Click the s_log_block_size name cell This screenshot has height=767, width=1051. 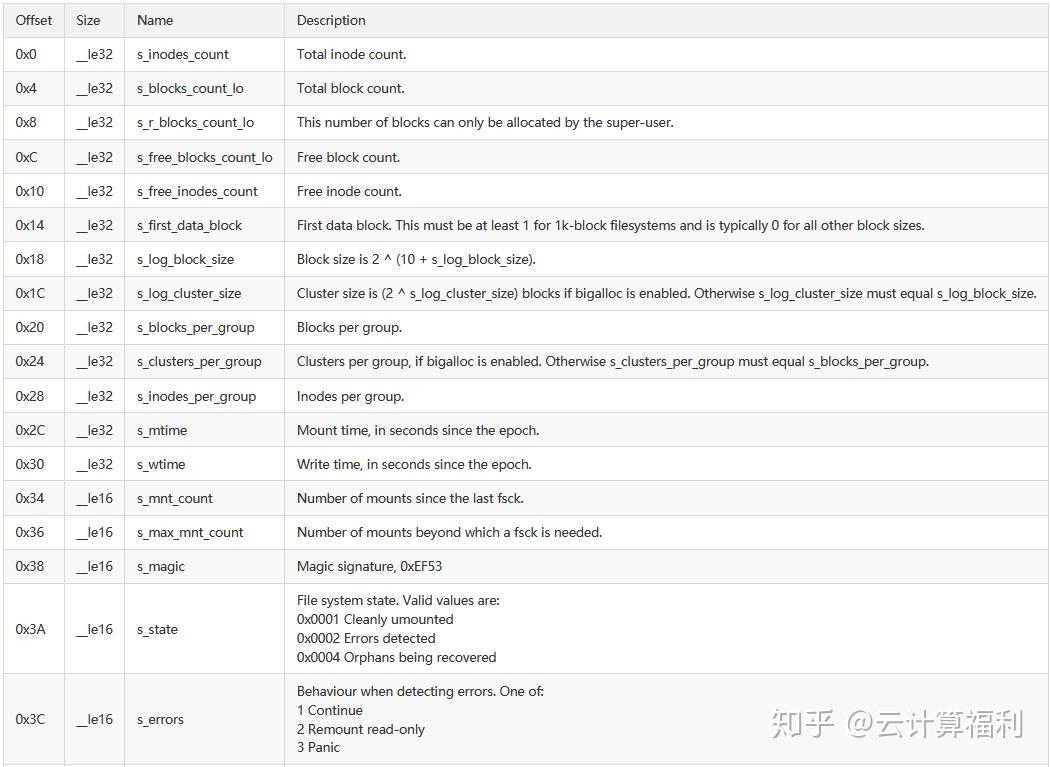pos(185,259)
